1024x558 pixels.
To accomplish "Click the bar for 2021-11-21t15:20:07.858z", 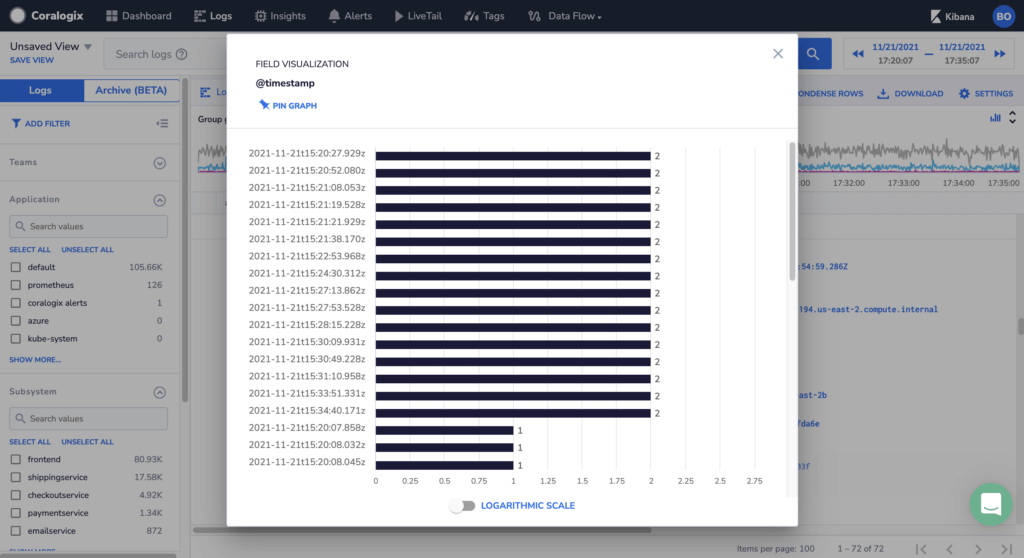I will pyautogui.click(x=444, y=430).
